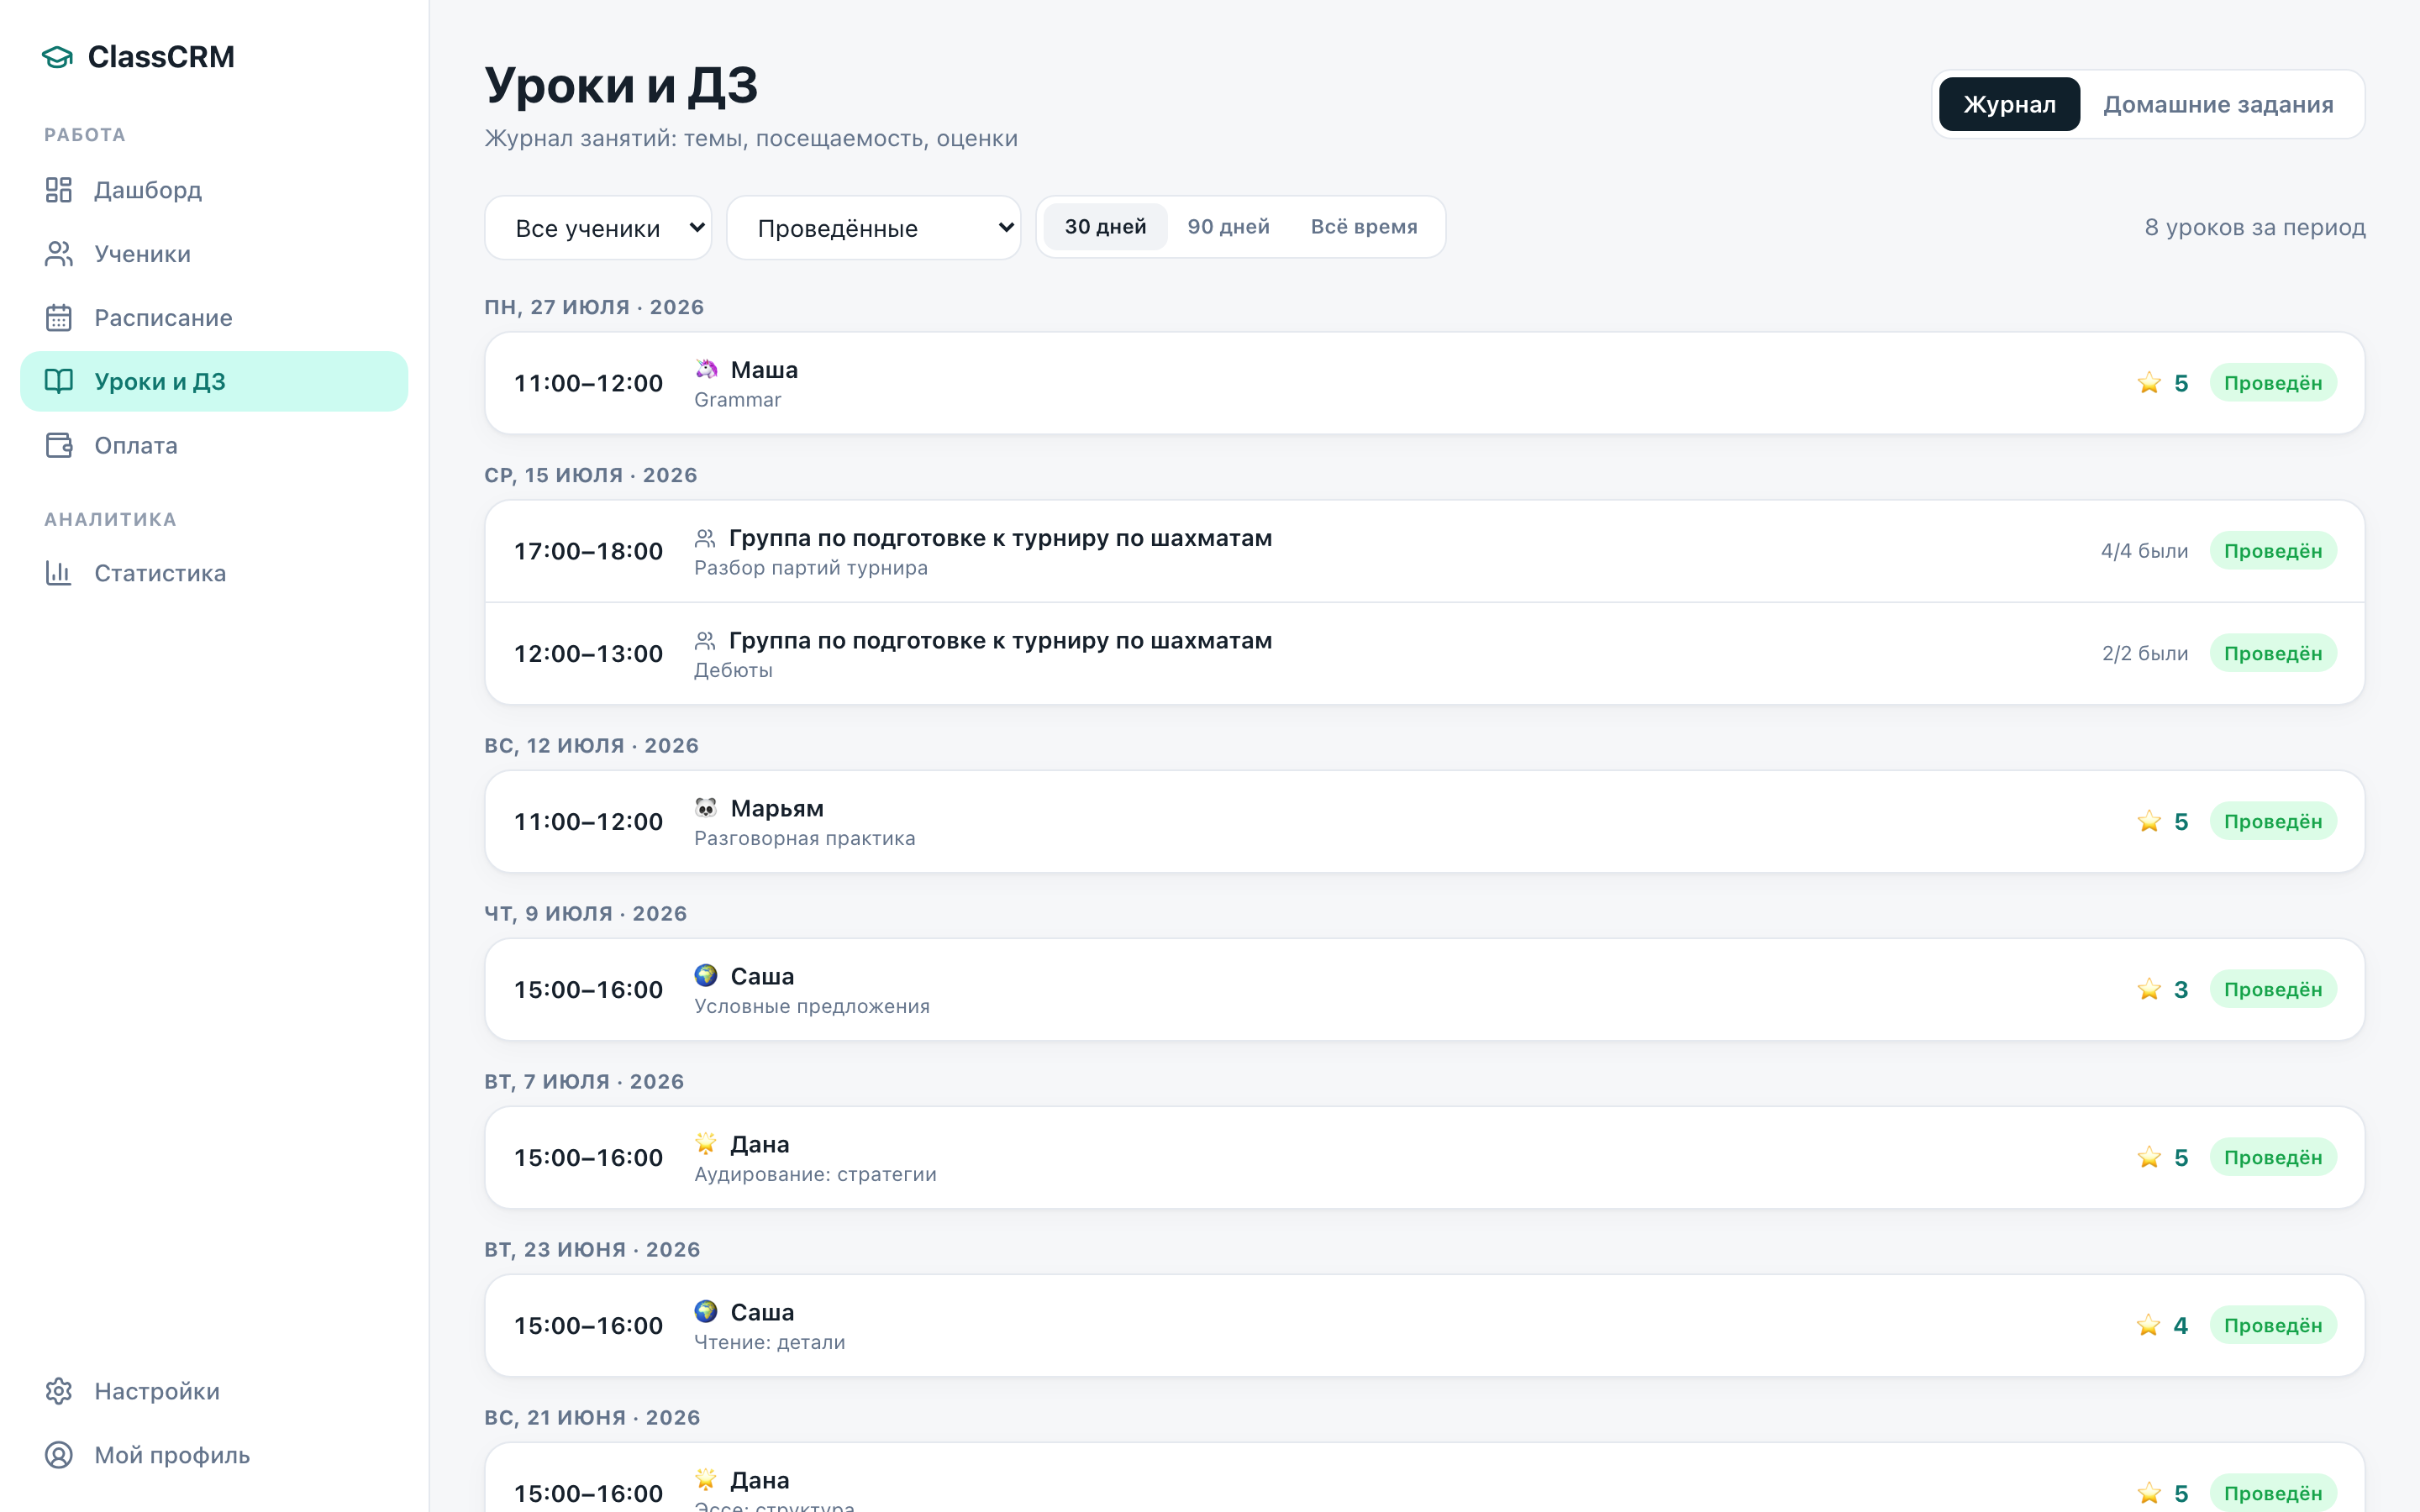This screenshot has height=1512, width=2420.
Task: Click Проведён badge in Марьям row
Action: (x=2272, y=821)
